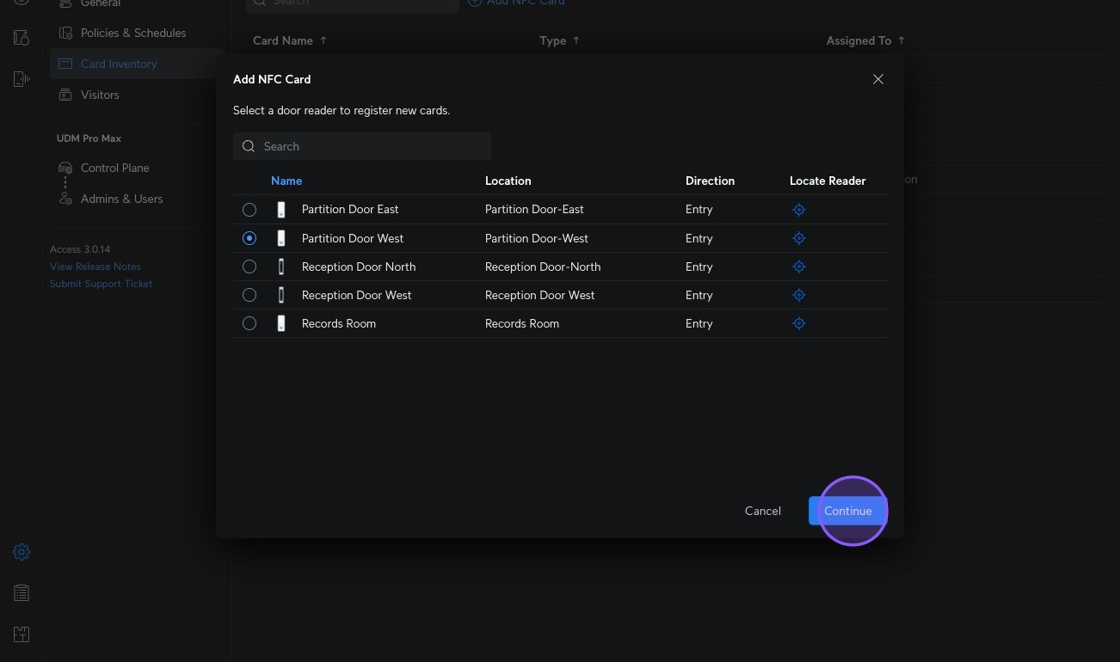Open settings gear in left sidebar
Image resolution: width=1120 pixels, height=662 pixels.
[x=21, y=552]
